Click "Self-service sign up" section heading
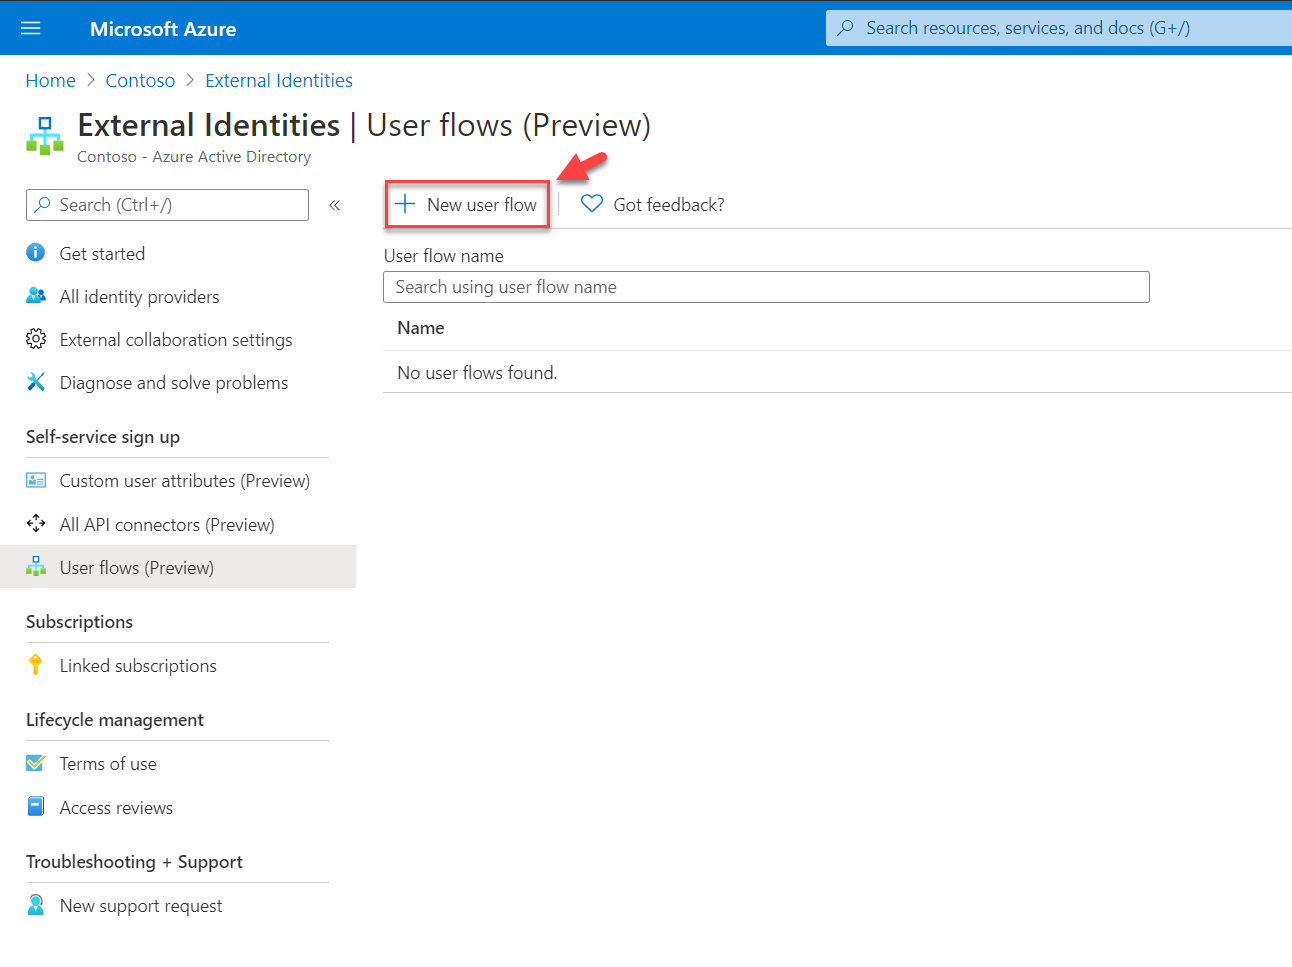The height and width of the screenshot is (967, 1292). (x=103, y=437)
